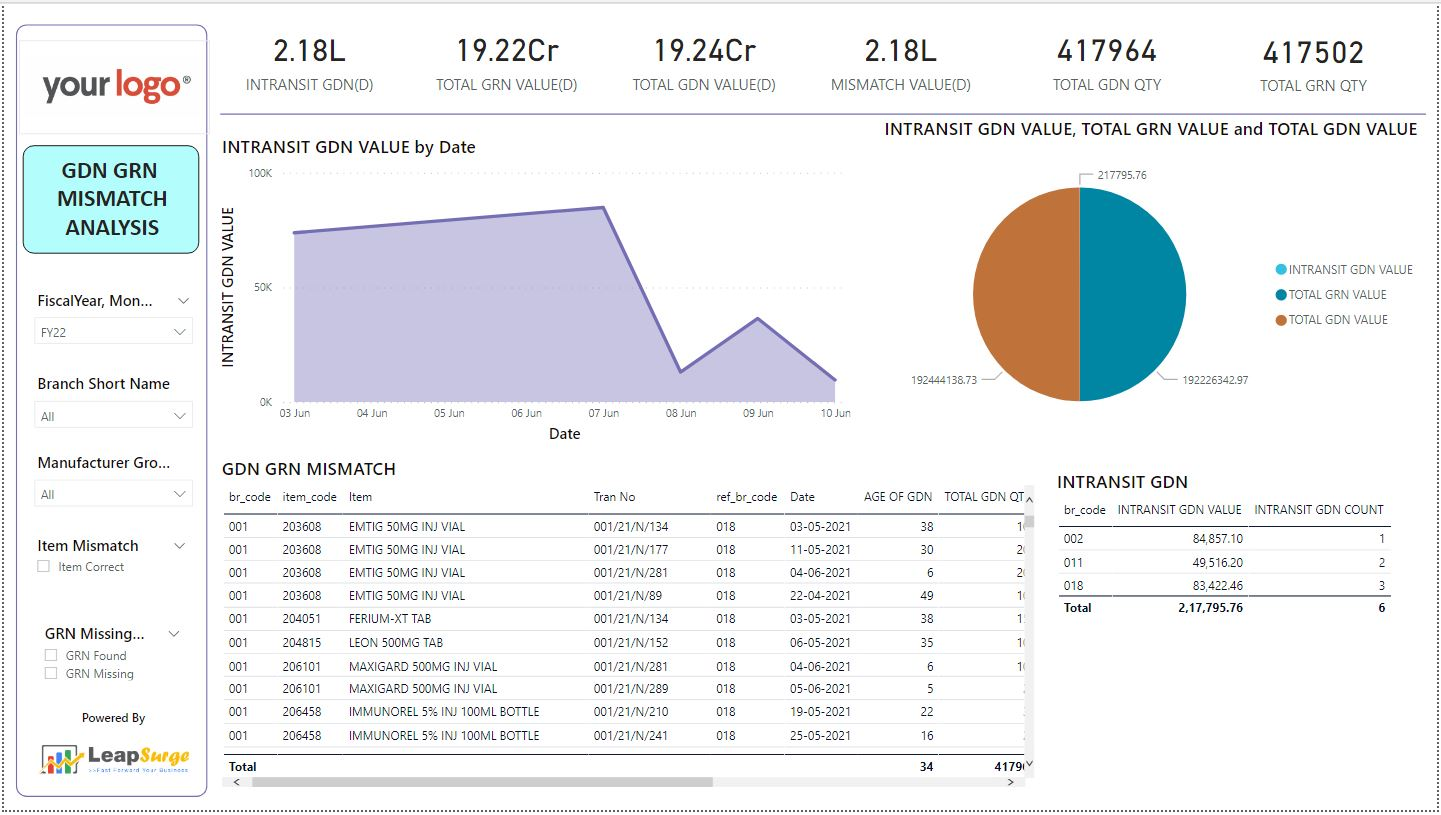
Task: Click TOTAL GDN VALUE legend marker
Action: pos(1281,320)
